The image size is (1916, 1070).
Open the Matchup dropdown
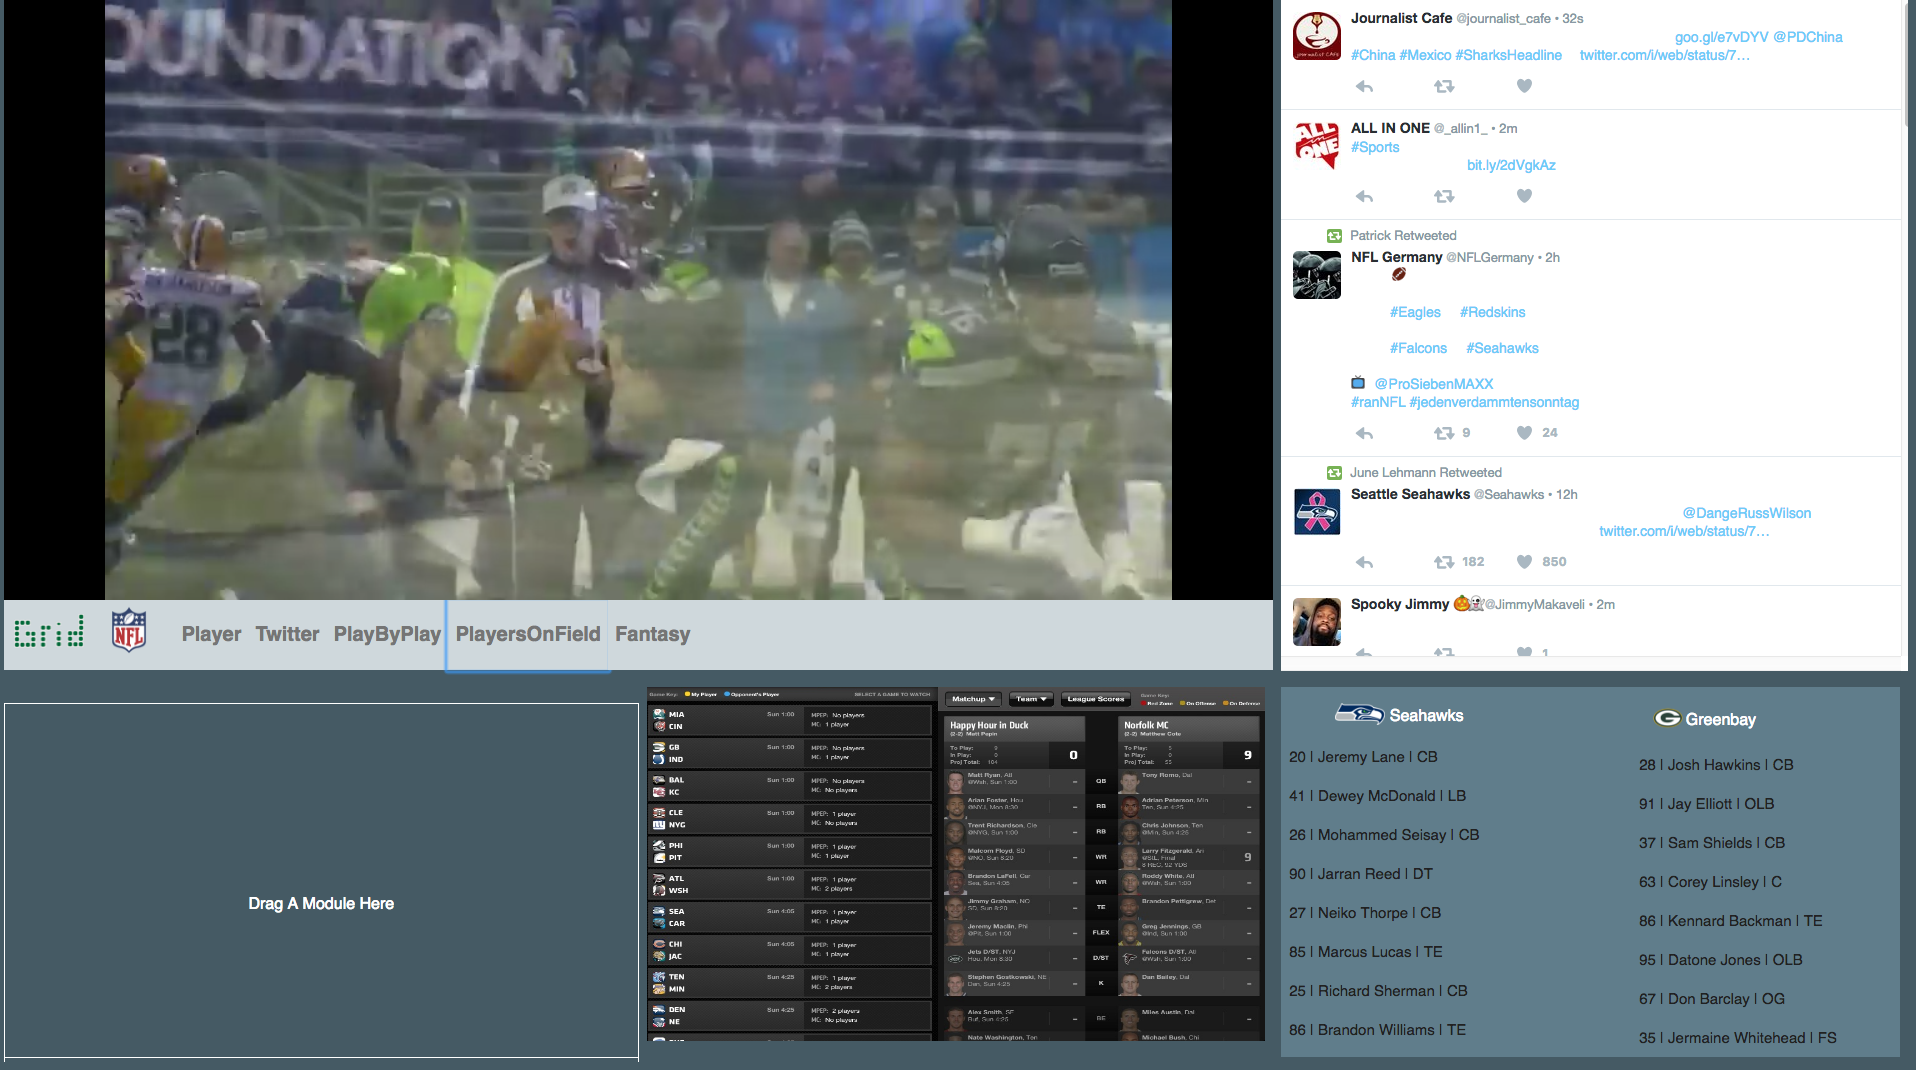973,699
